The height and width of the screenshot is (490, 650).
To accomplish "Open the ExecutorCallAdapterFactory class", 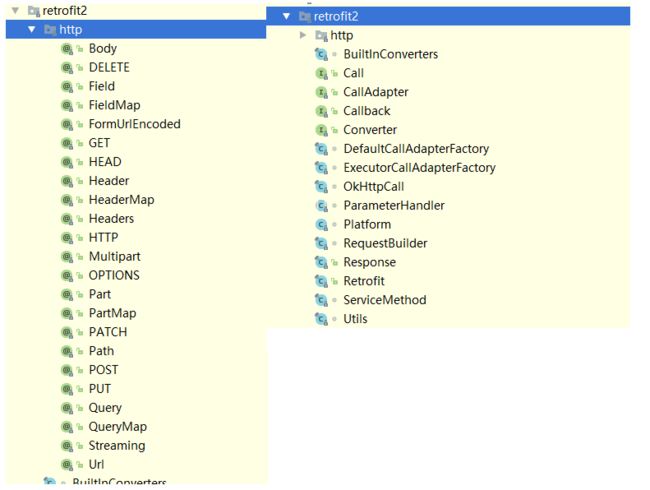I will click(x=419, y=168).
